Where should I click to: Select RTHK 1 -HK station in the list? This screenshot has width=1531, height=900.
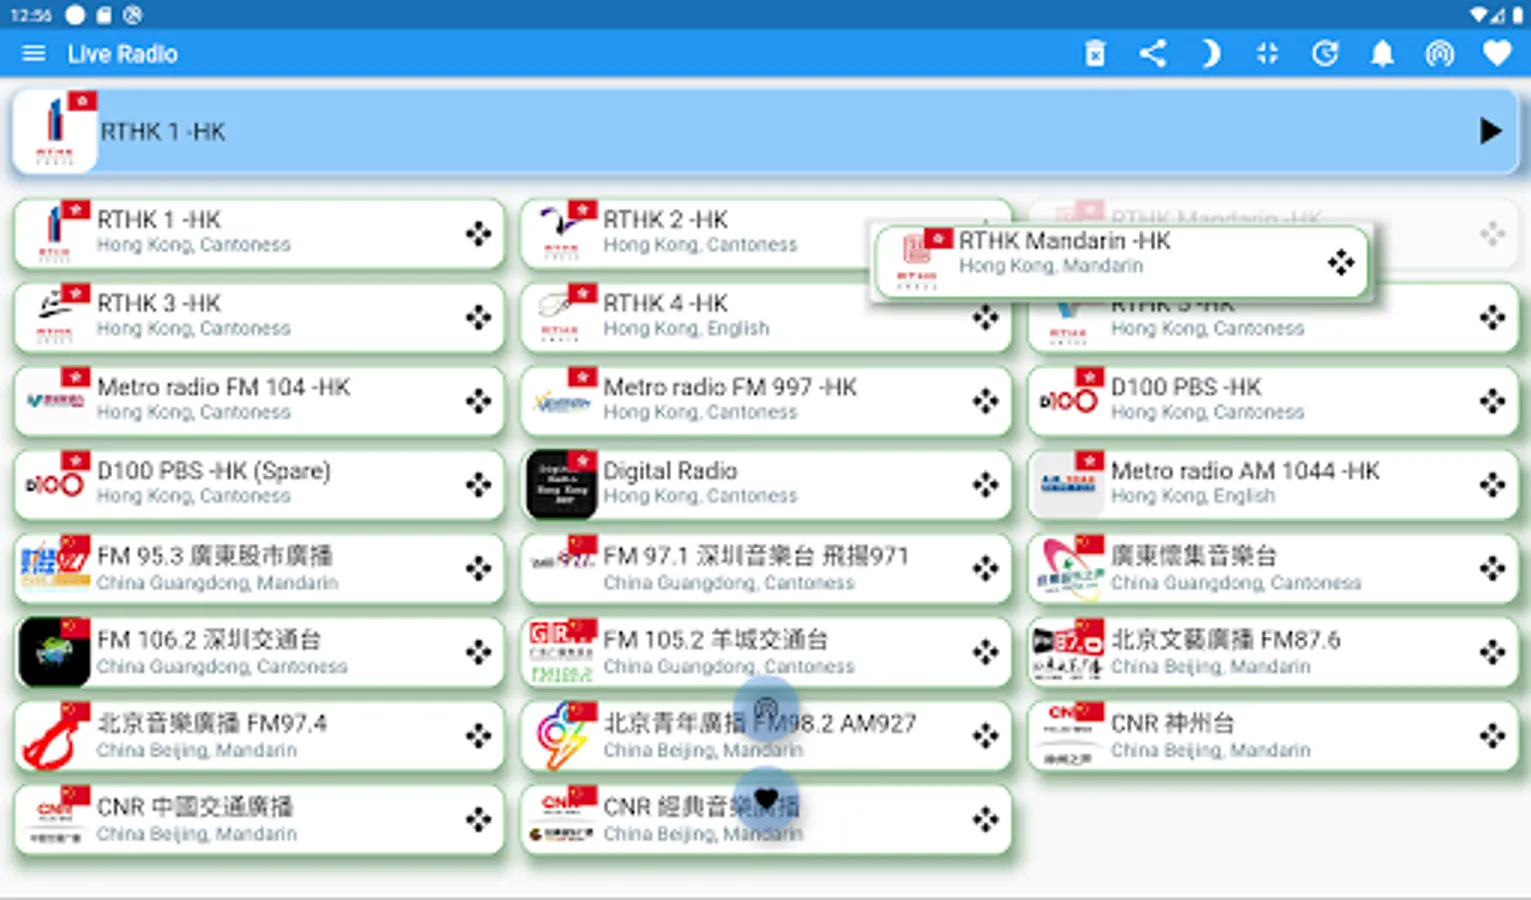(x=259, y=234)
